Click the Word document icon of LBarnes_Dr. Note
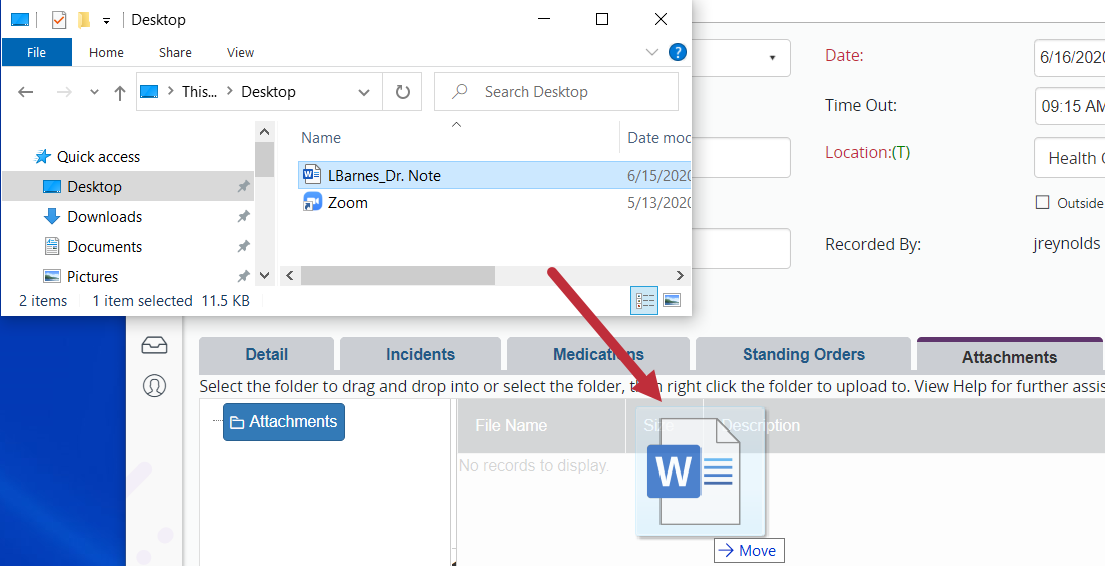The height and width of the screenshot is (566, 1105). tap(311, 174)
